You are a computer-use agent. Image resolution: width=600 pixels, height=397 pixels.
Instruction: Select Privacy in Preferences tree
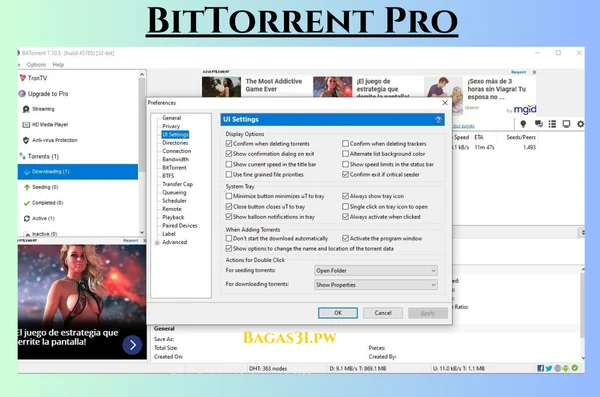[171, 126]
